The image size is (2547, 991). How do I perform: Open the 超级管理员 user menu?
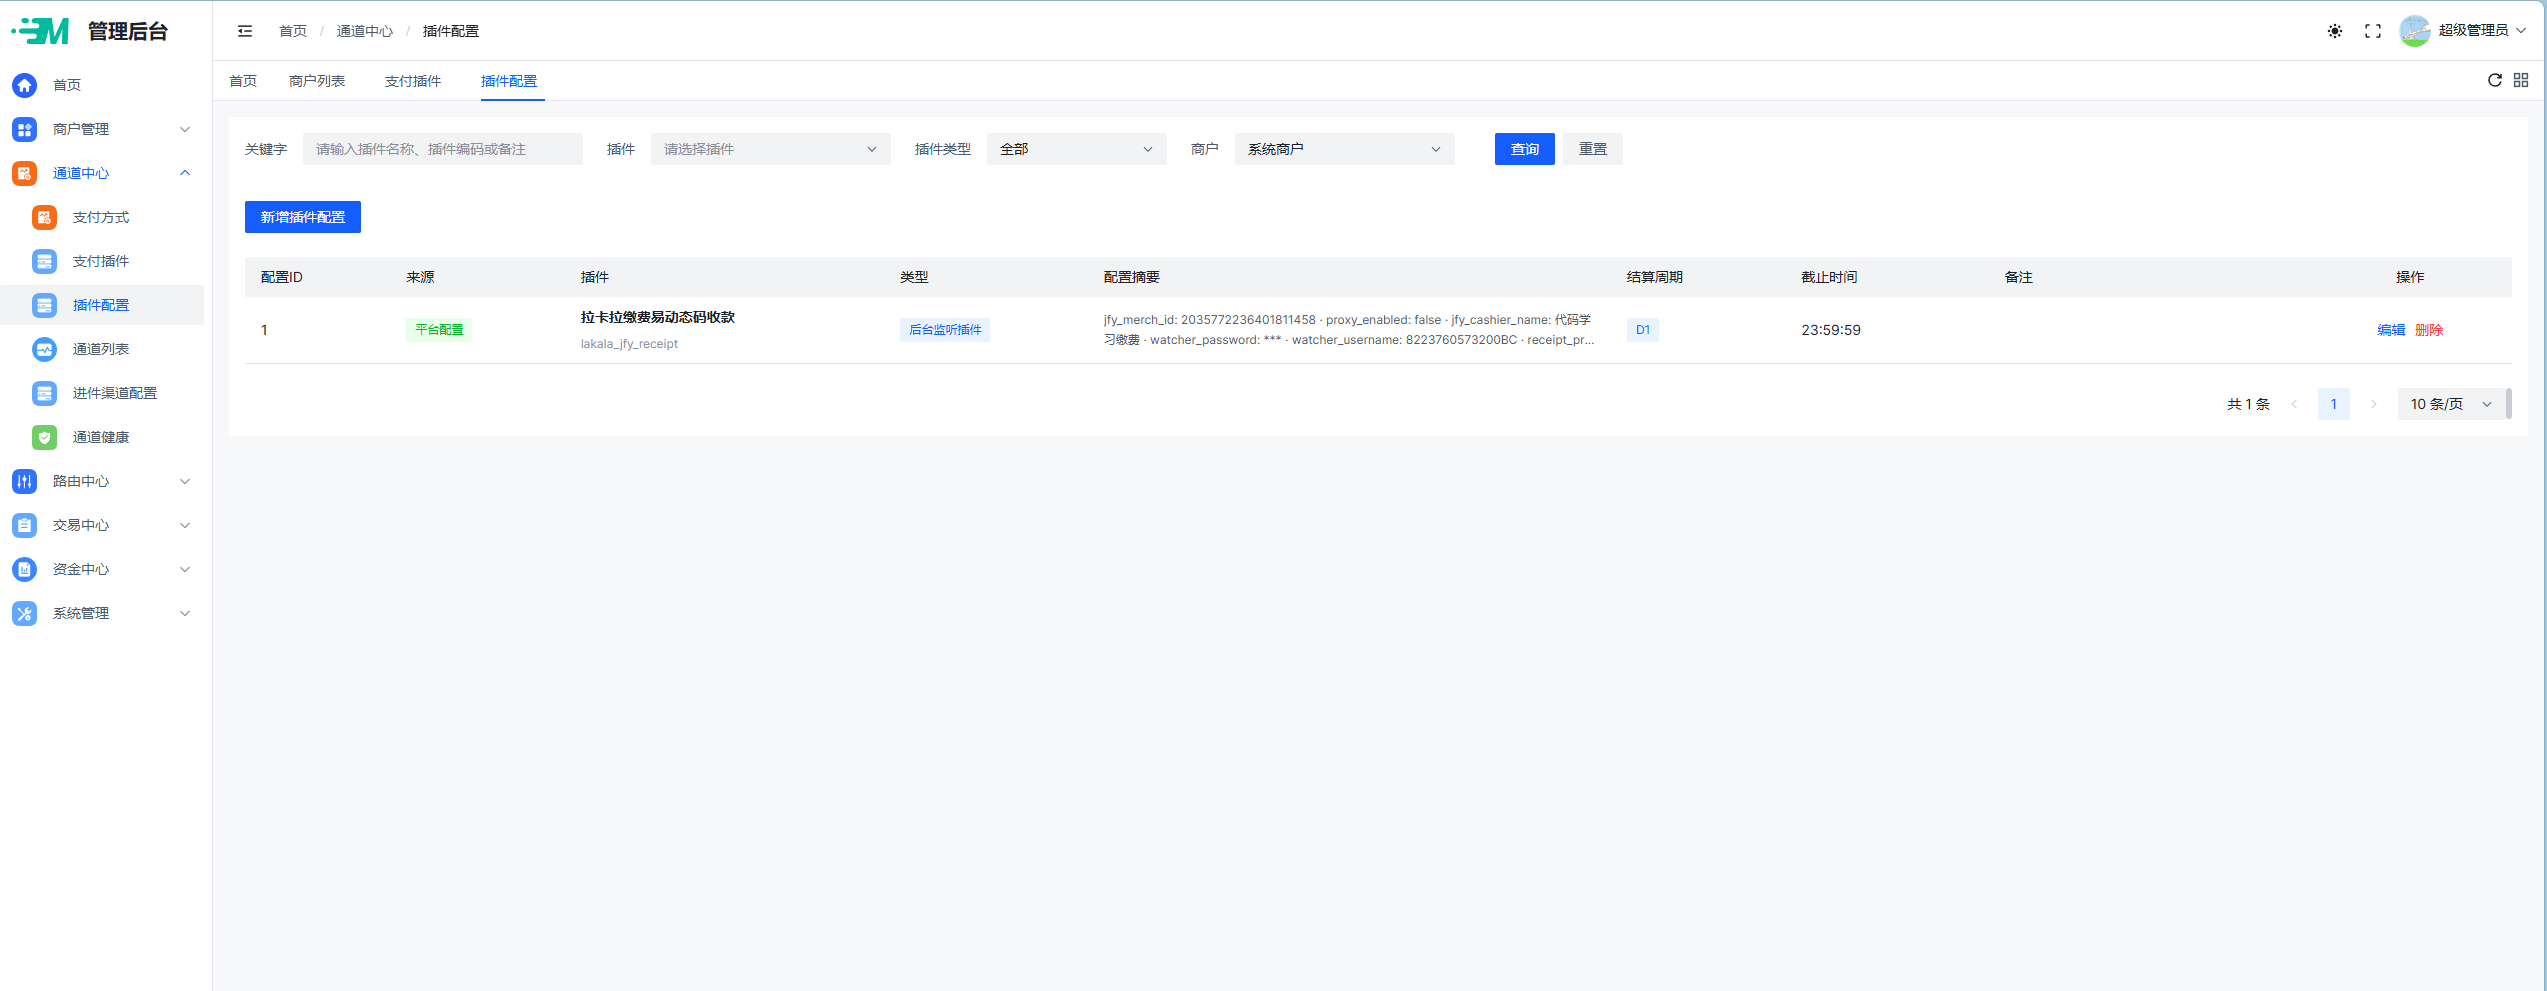click(x=2482, y=31)
